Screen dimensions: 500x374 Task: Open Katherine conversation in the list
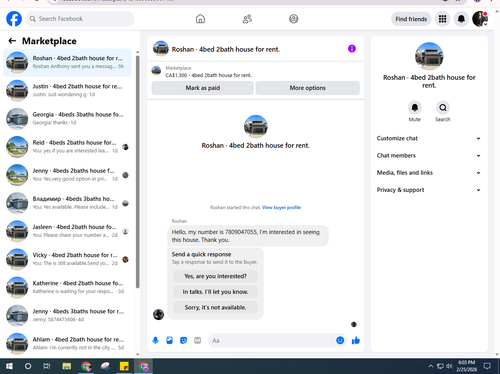(68, 287)
